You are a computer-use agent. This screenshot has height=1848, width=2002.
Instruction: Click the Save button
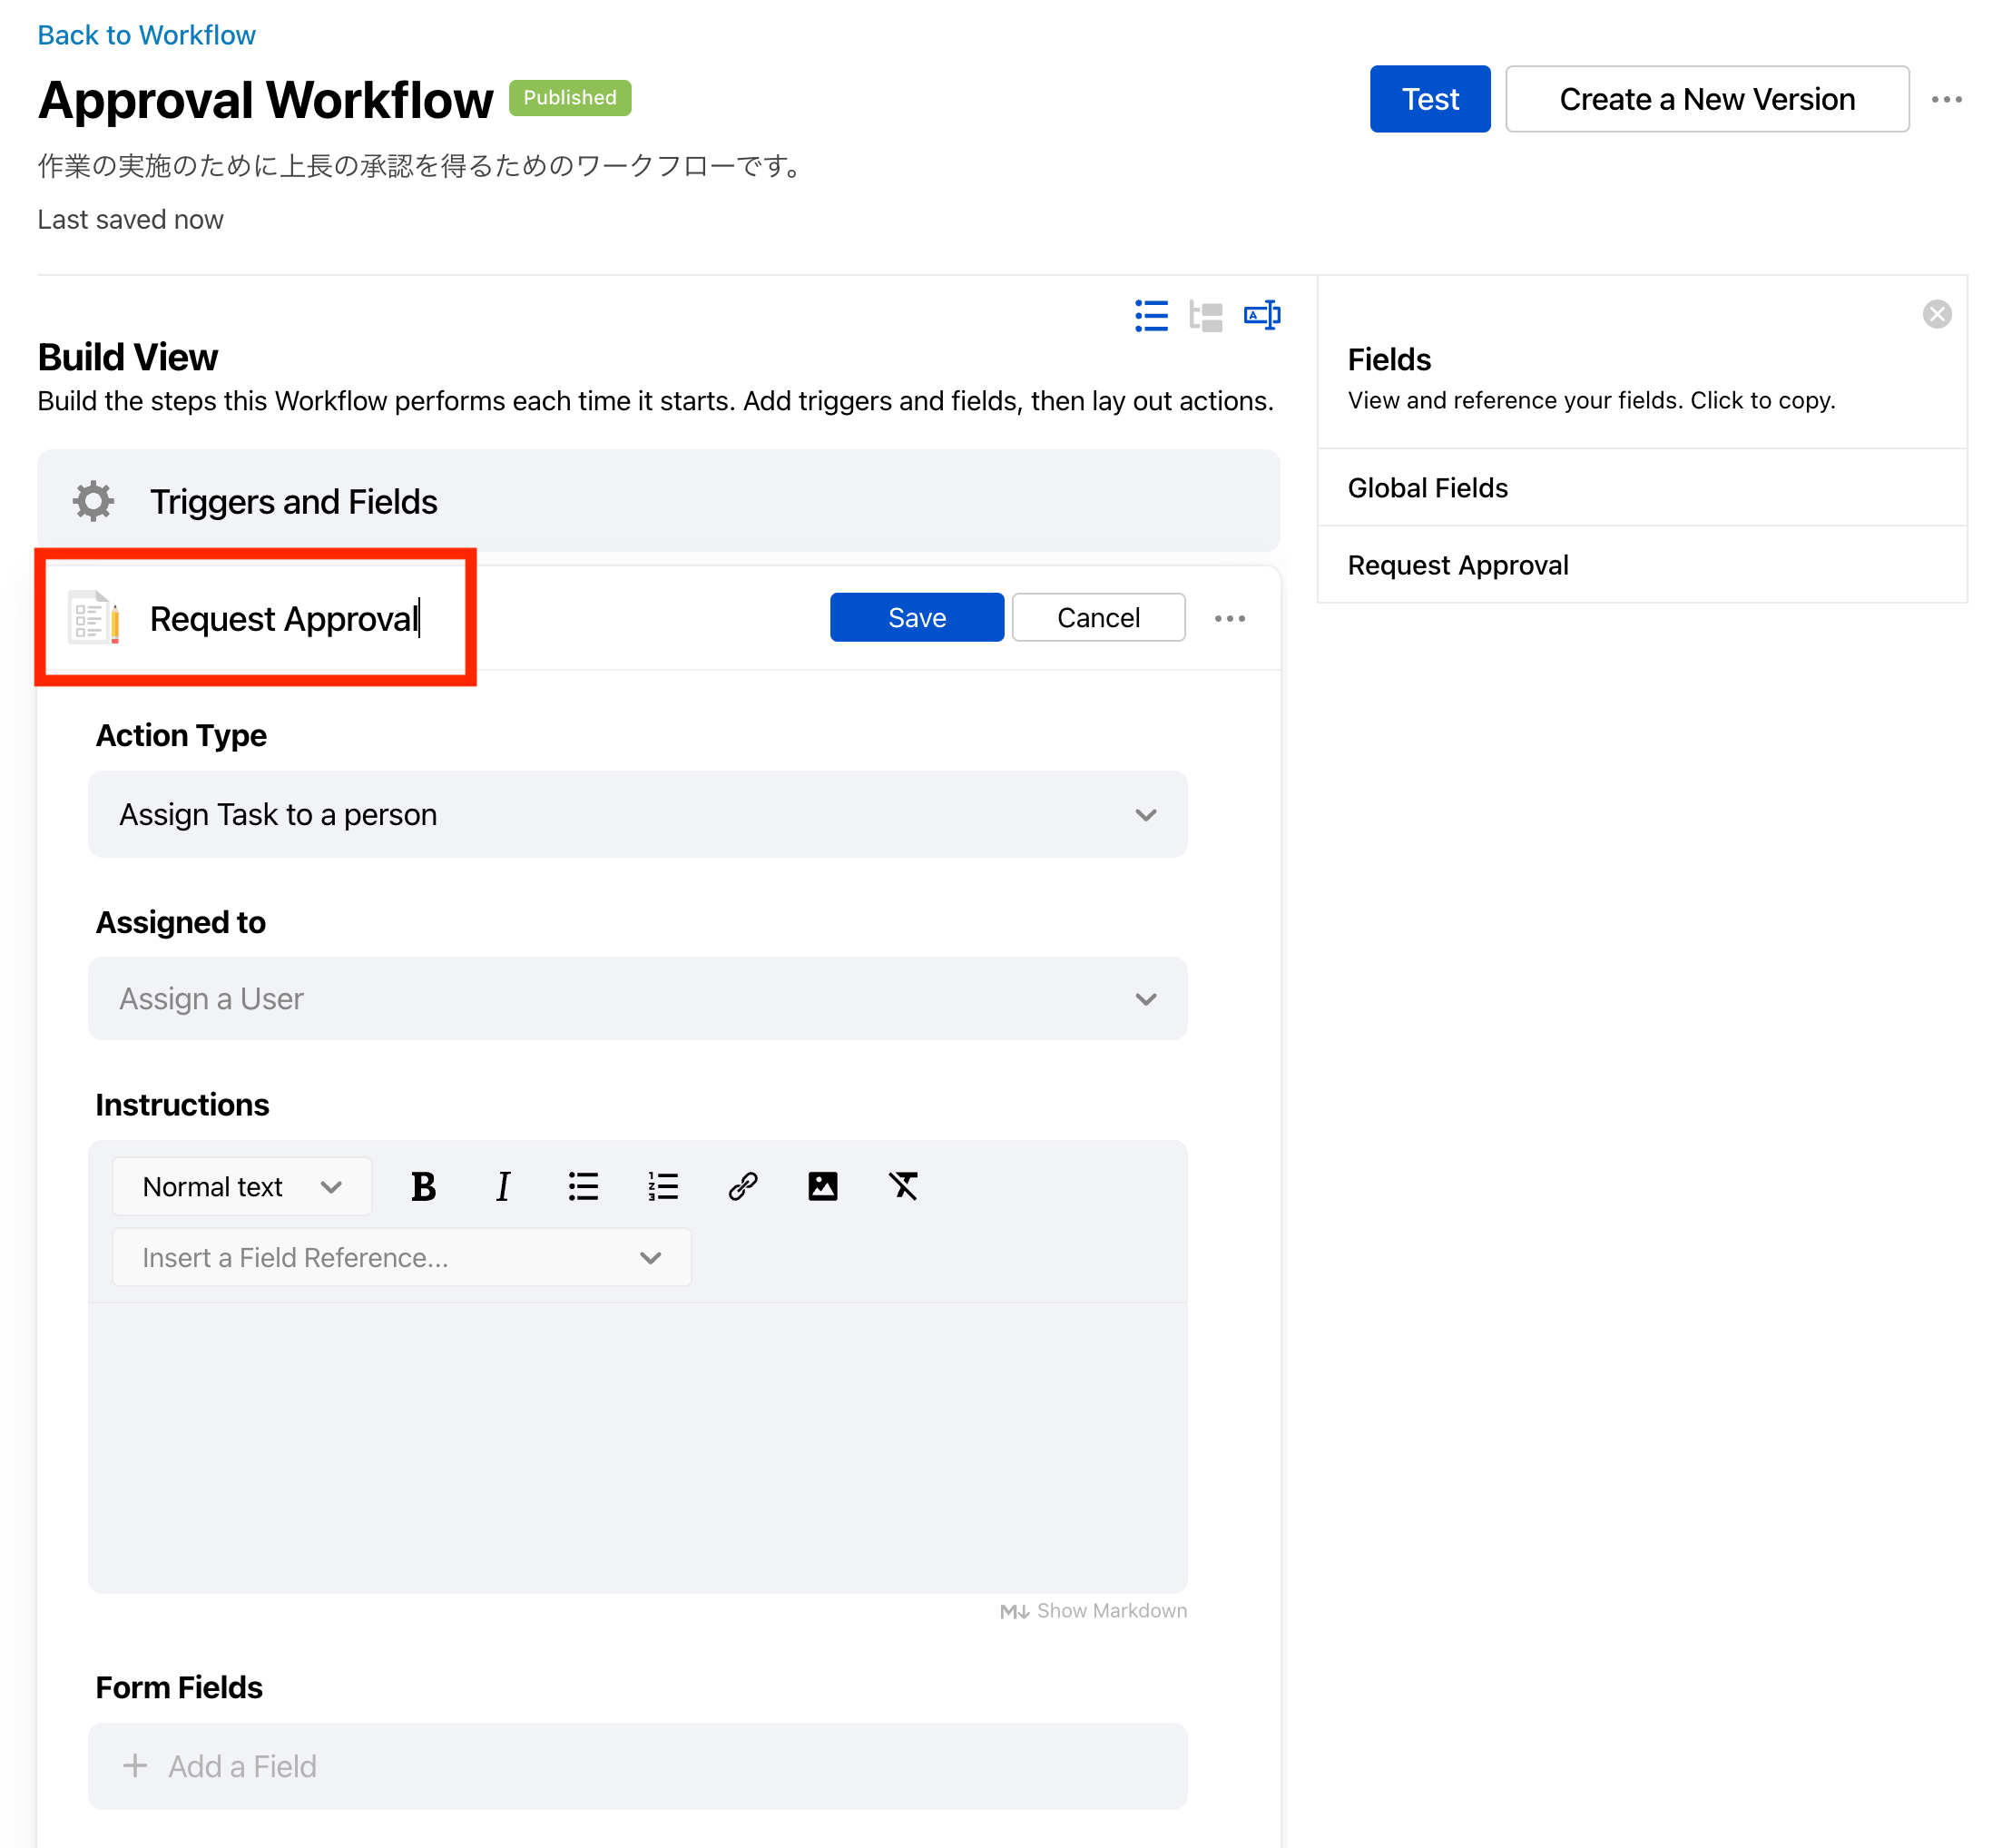(916, 618)
